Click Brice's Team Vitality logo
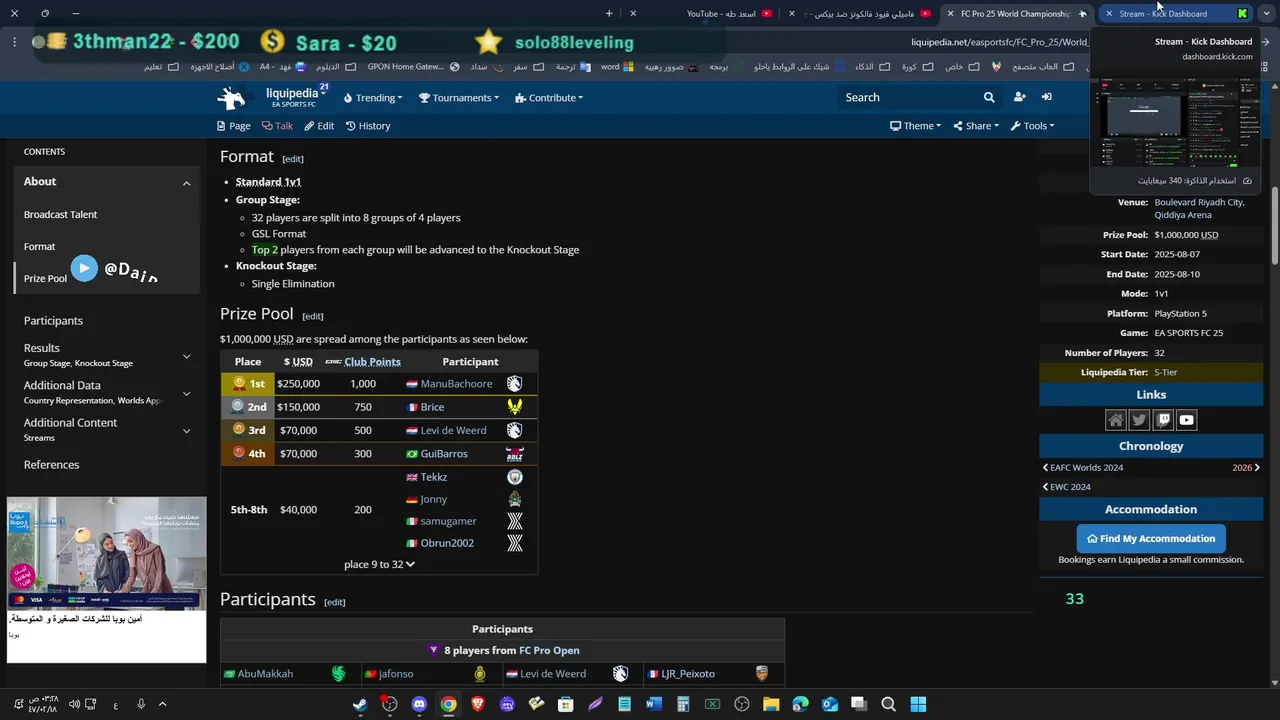 pyautogui.click(x=514, y=407)
